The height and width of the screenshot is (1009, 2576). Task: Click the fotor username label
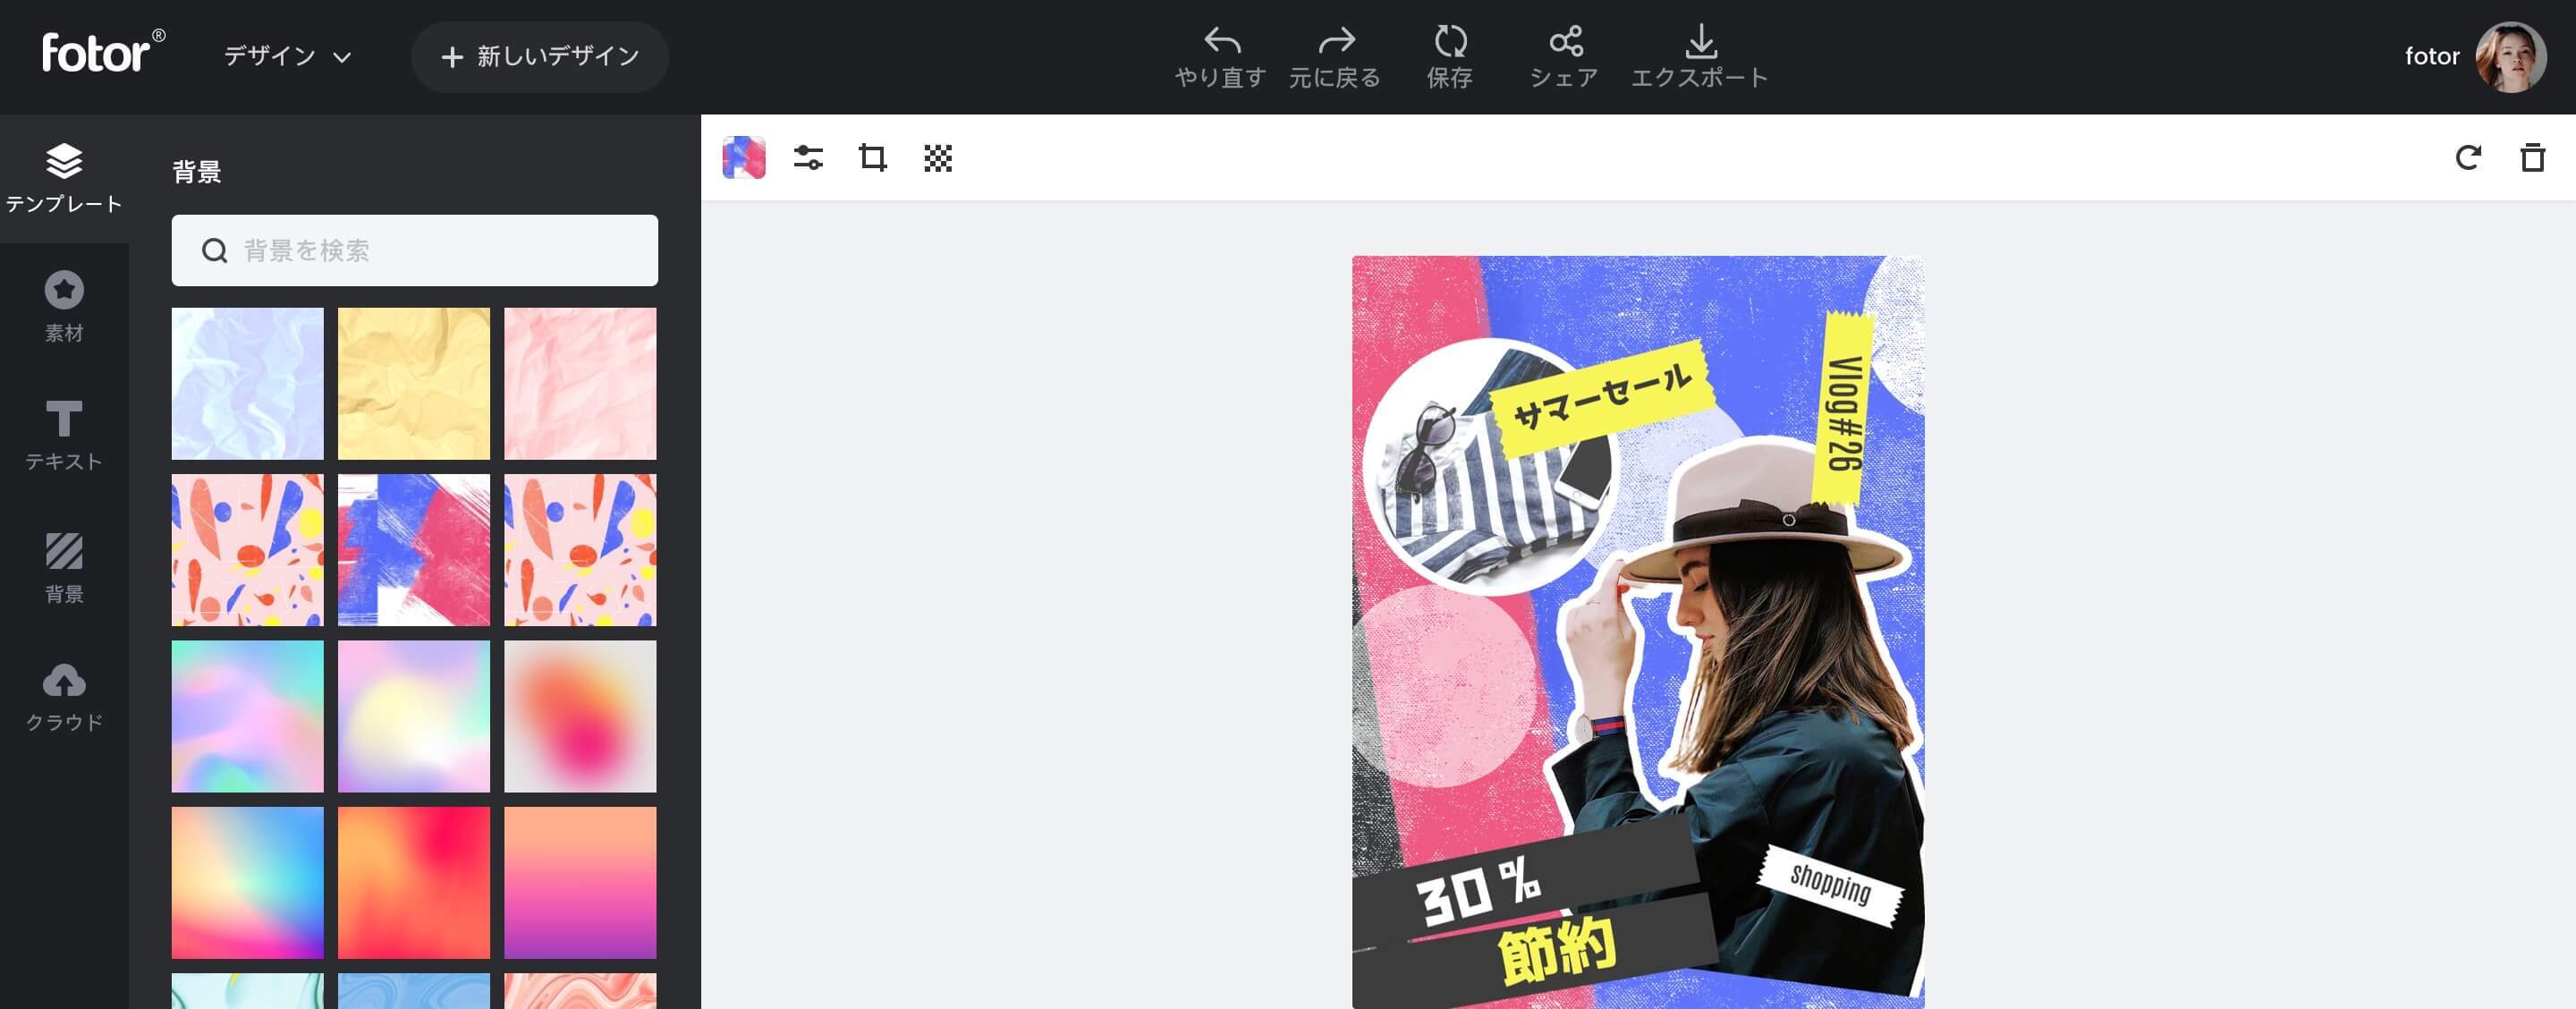[2432, 56]
